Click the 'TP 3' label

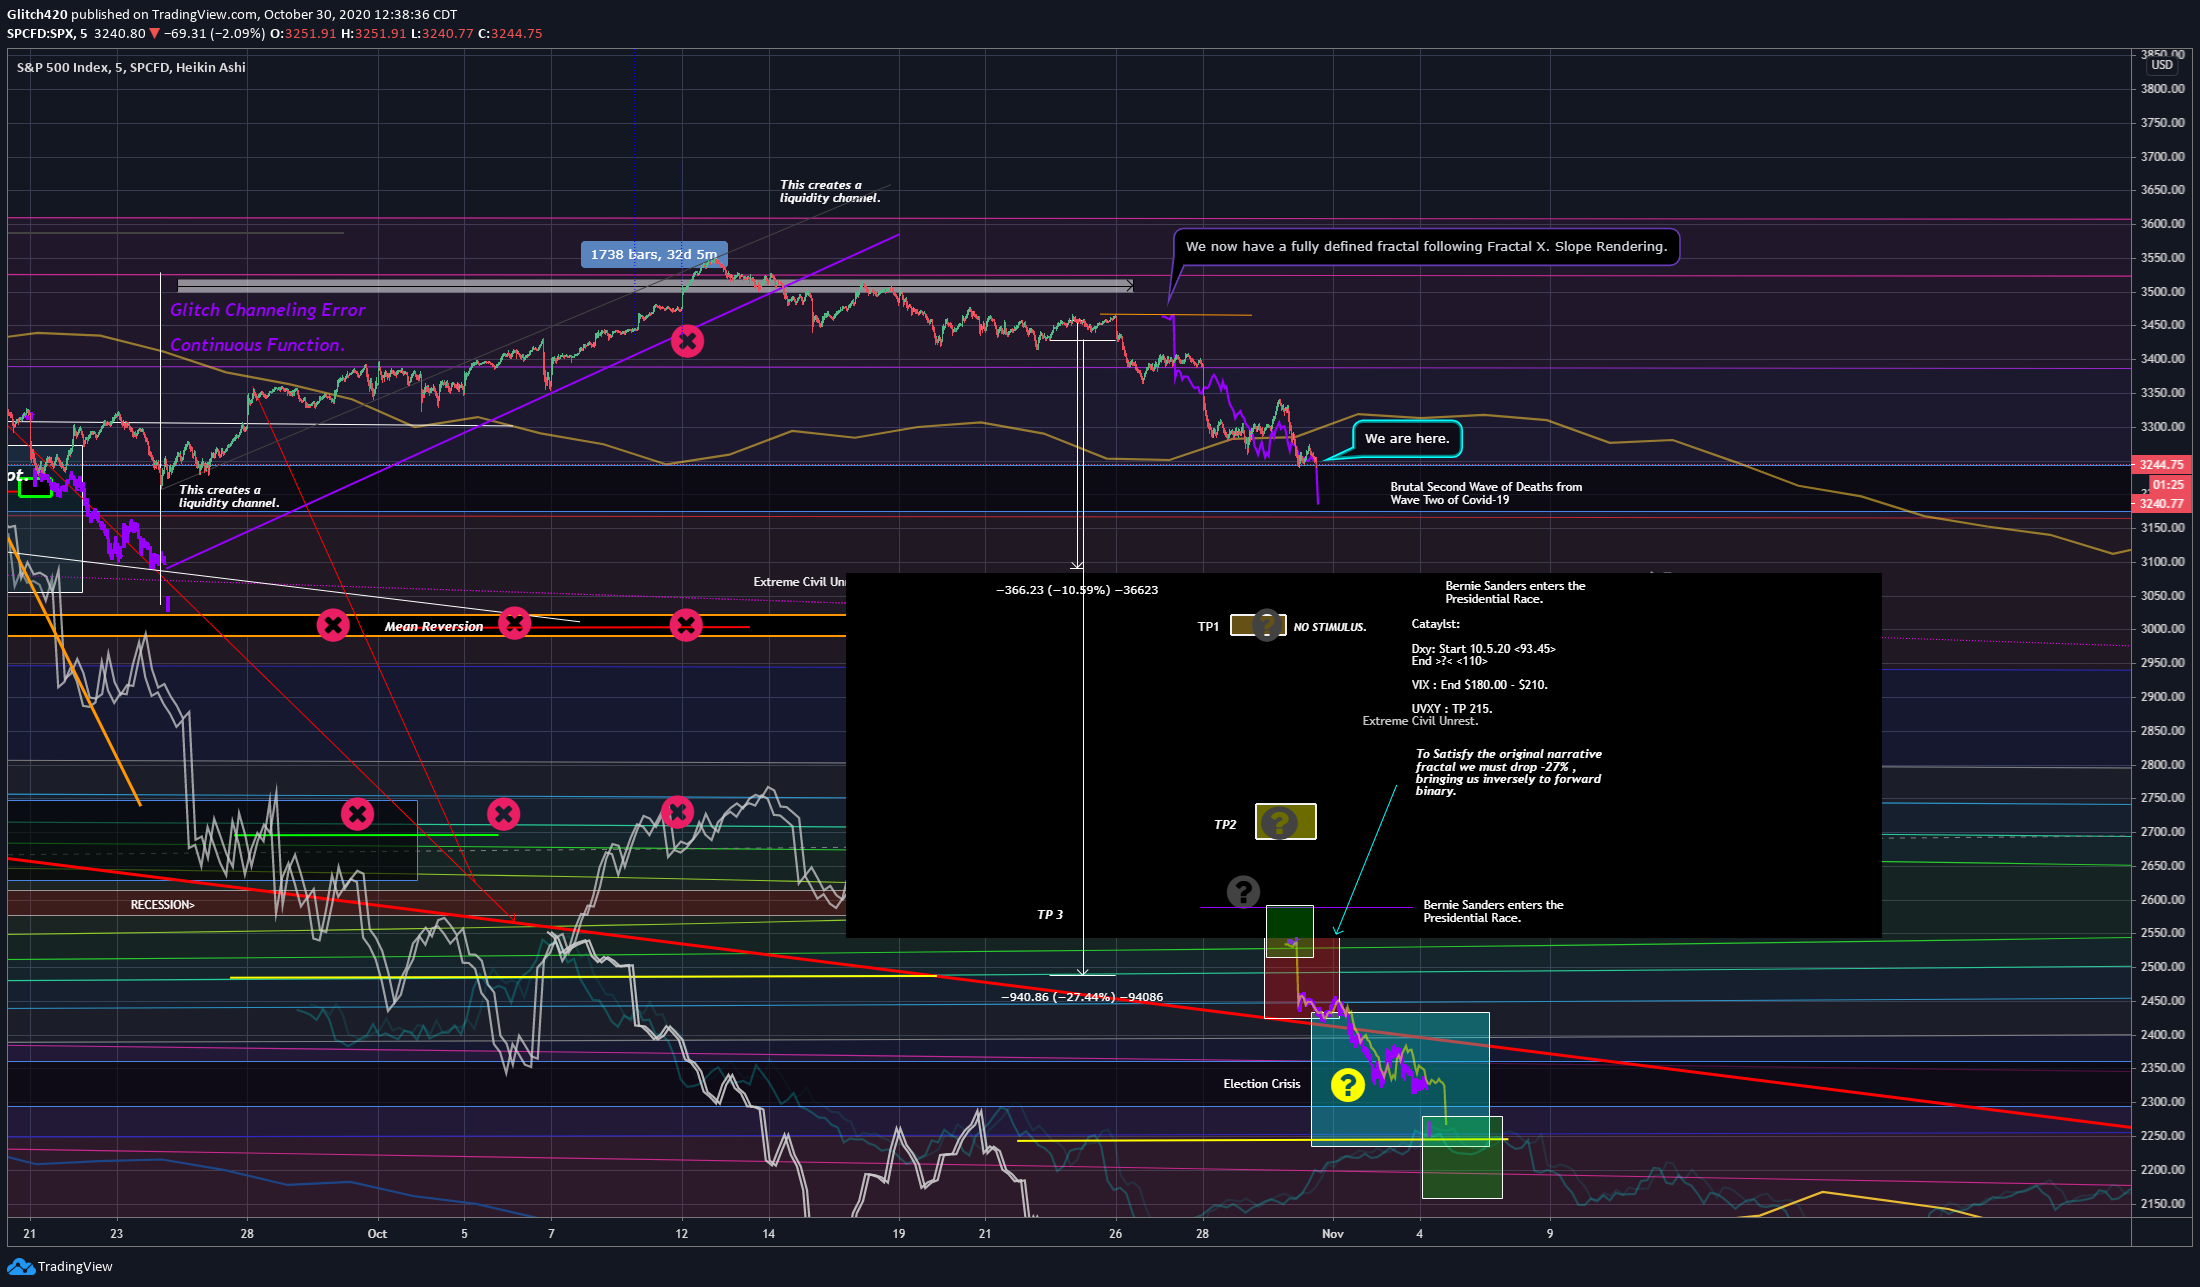1050,915
